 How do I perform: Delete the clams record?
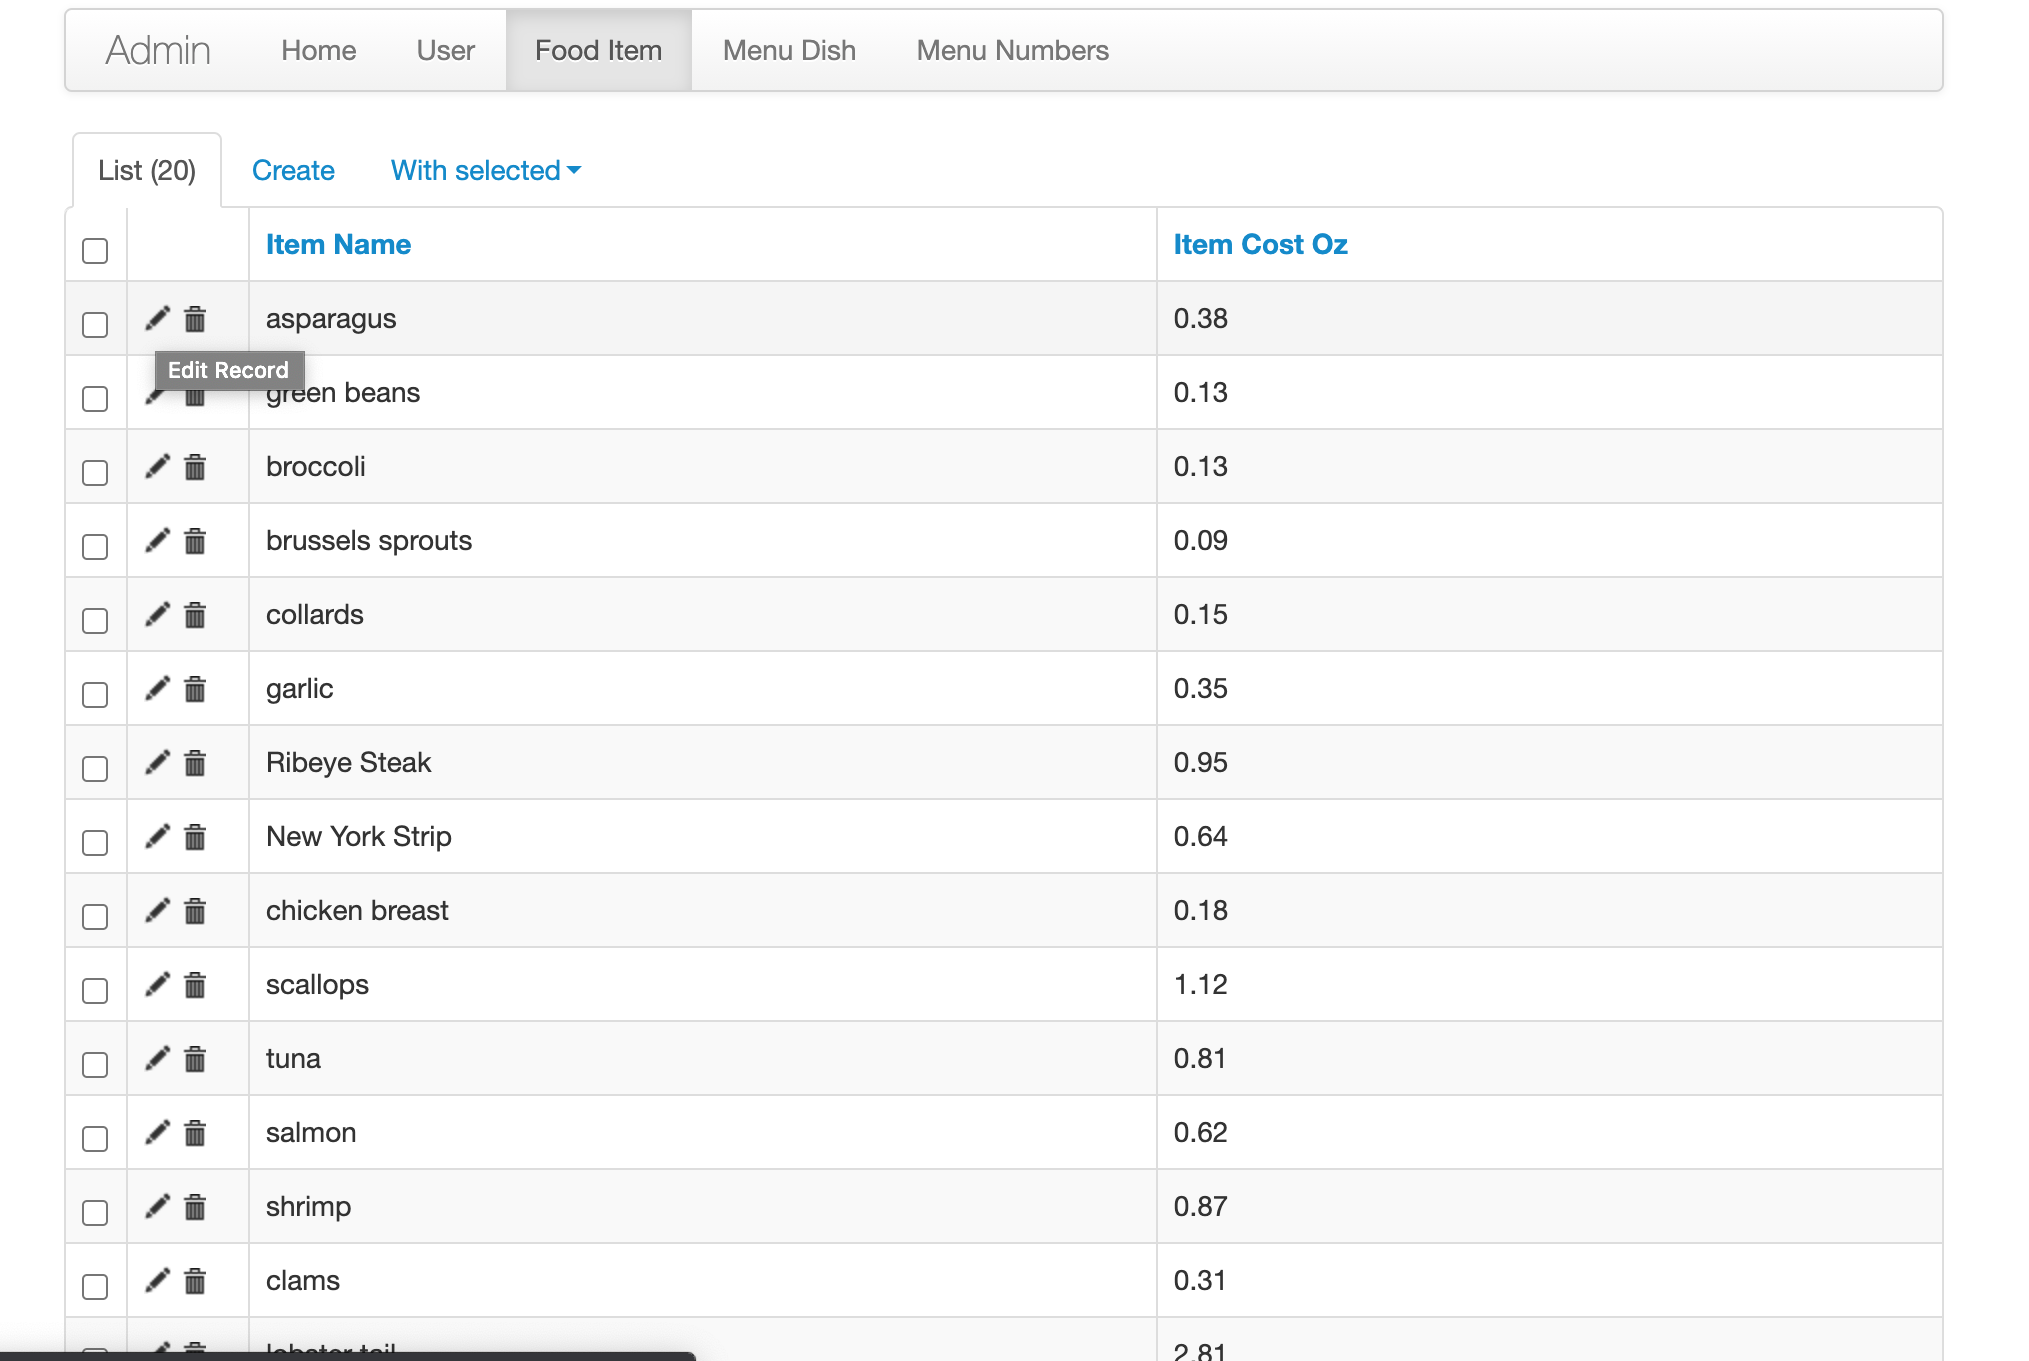[x=195, y=1281]
